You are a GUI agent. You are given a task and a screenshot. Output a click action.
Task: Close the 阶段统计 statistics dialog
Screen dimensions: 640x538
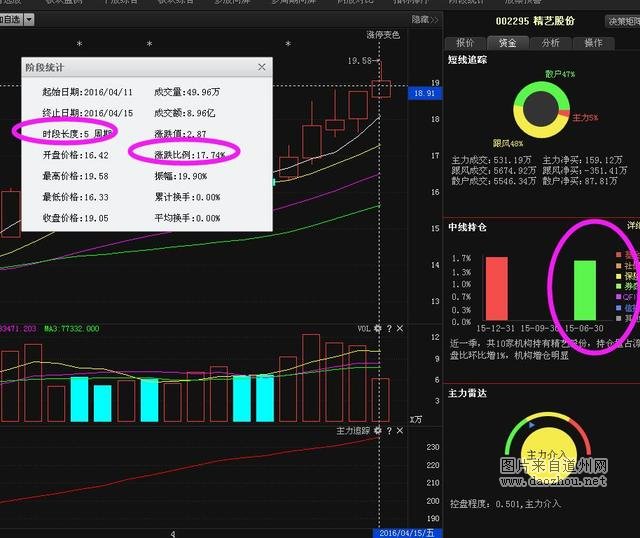point(262,67)
